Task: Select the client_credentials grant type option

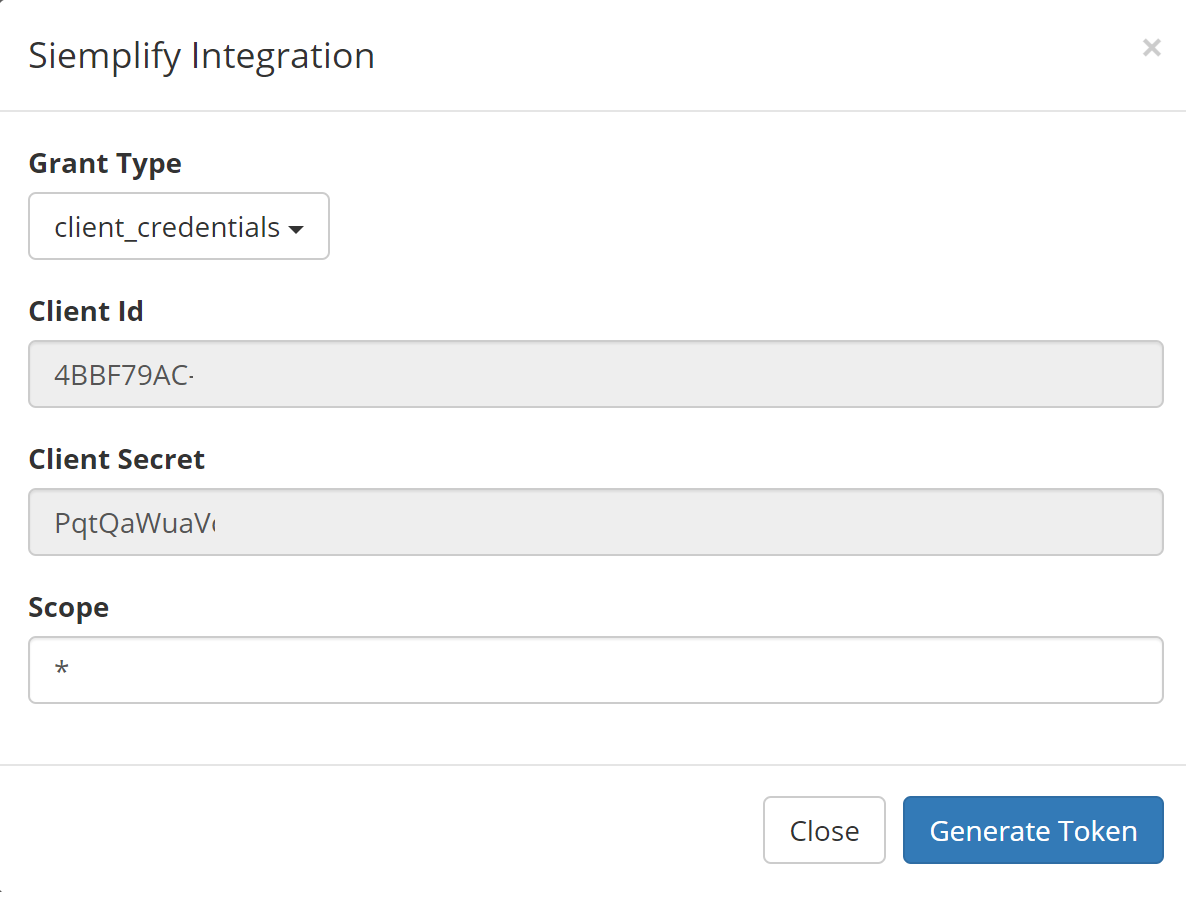Action: (x=165, y=227)
